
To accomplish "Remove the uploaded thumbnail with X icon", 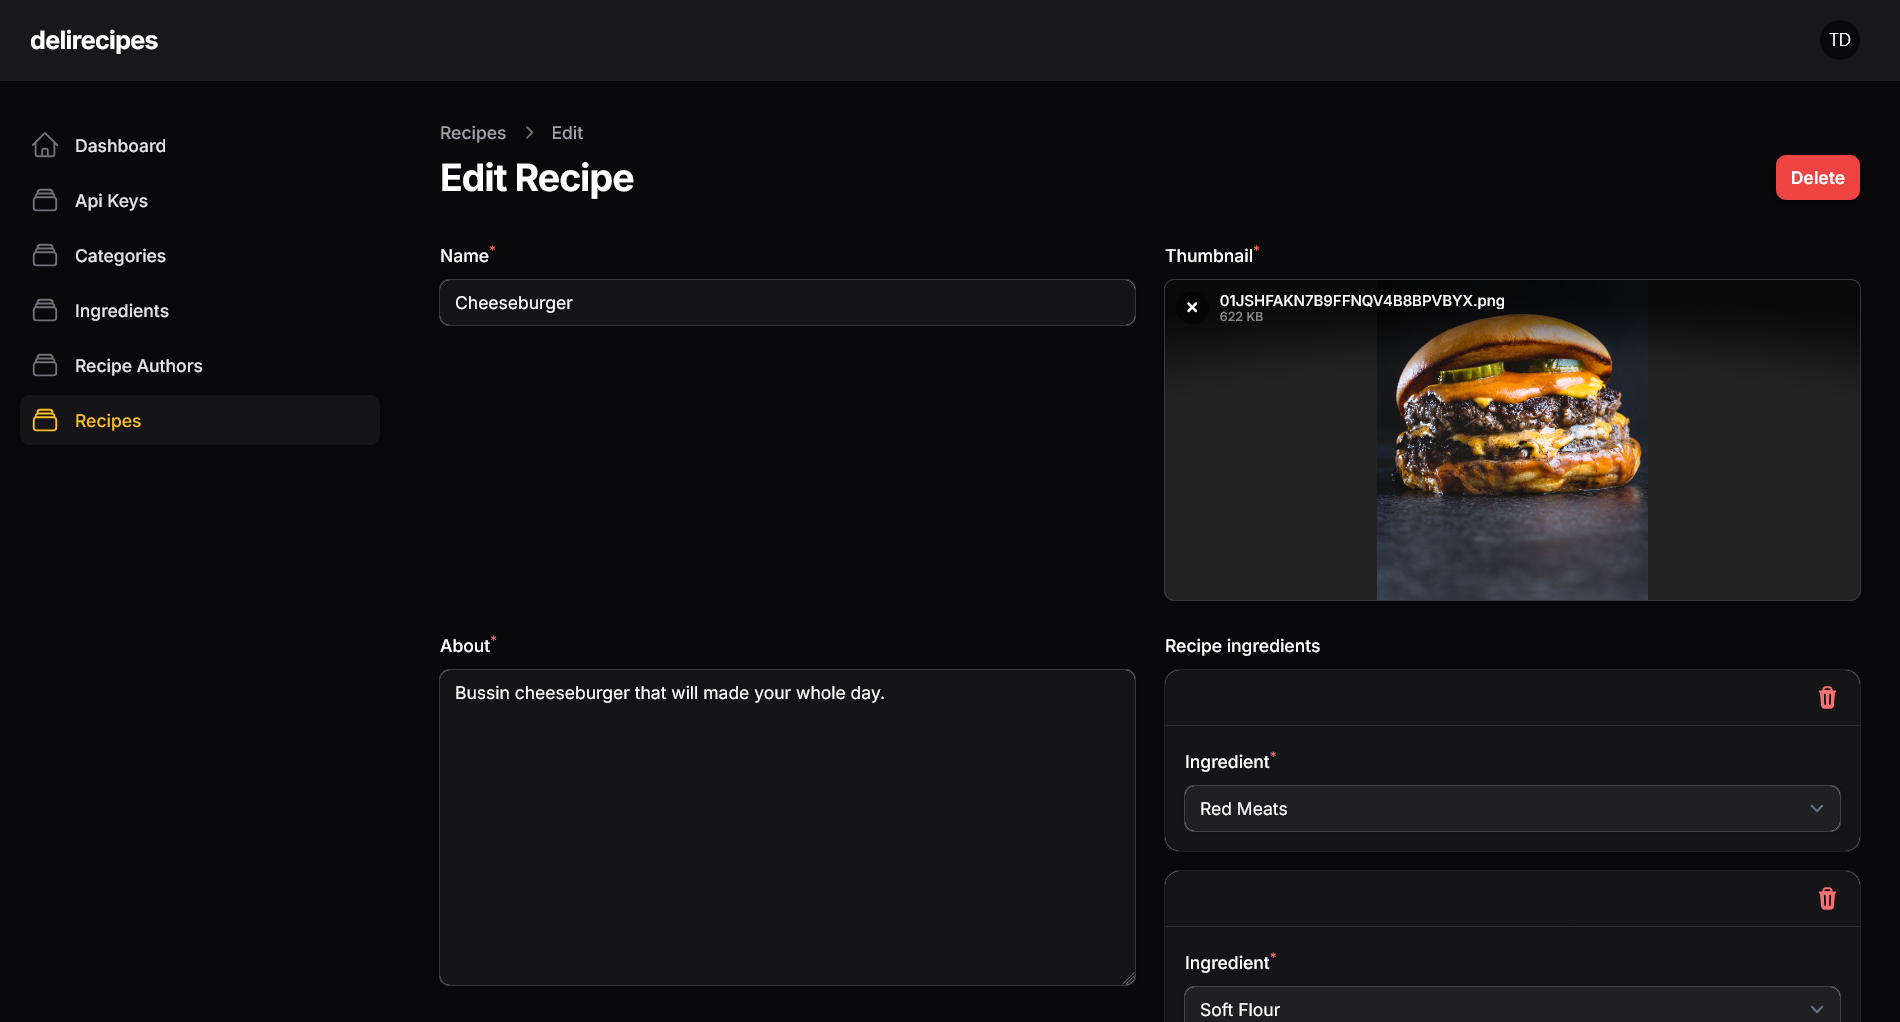I will tap(1192, 308).
